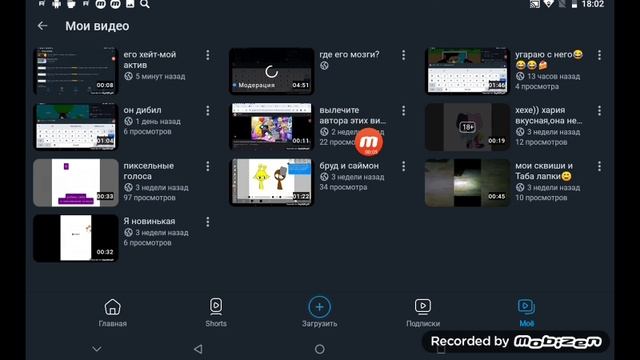Screen dimensions: 640x360
Task: Open options menu for 'хехе)) хария вкусная'
Action: click(599, 111)
